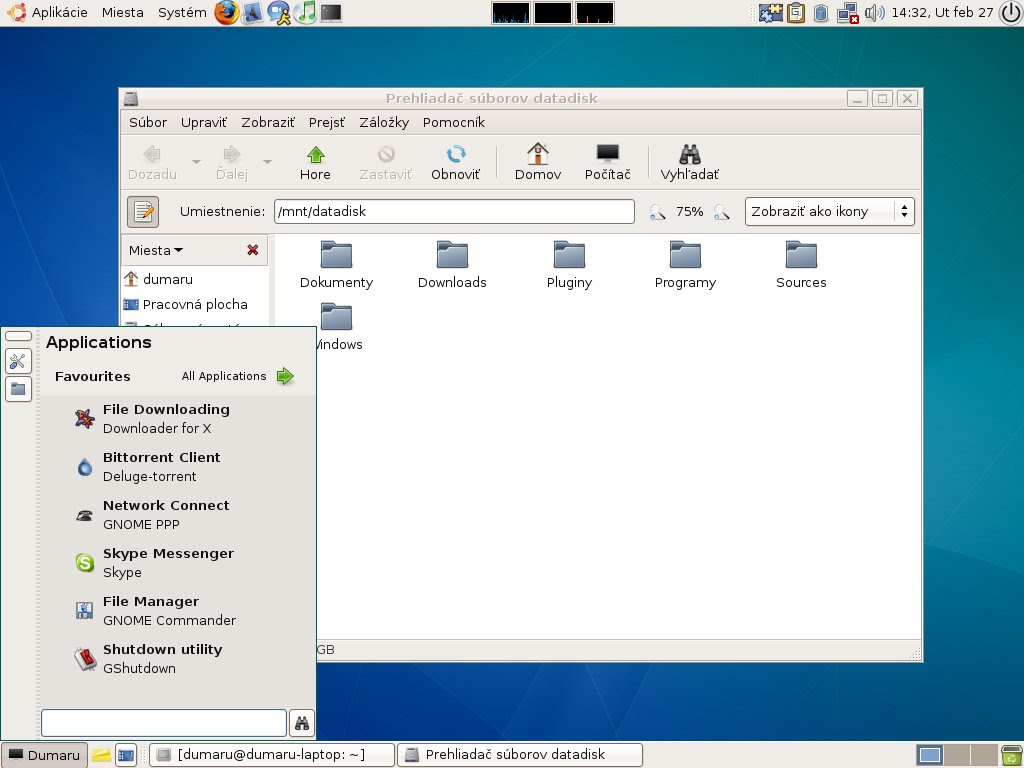This screenshot has width=1024, height=768.
Task: Open the Sources folder
Action: coord(801,265)
